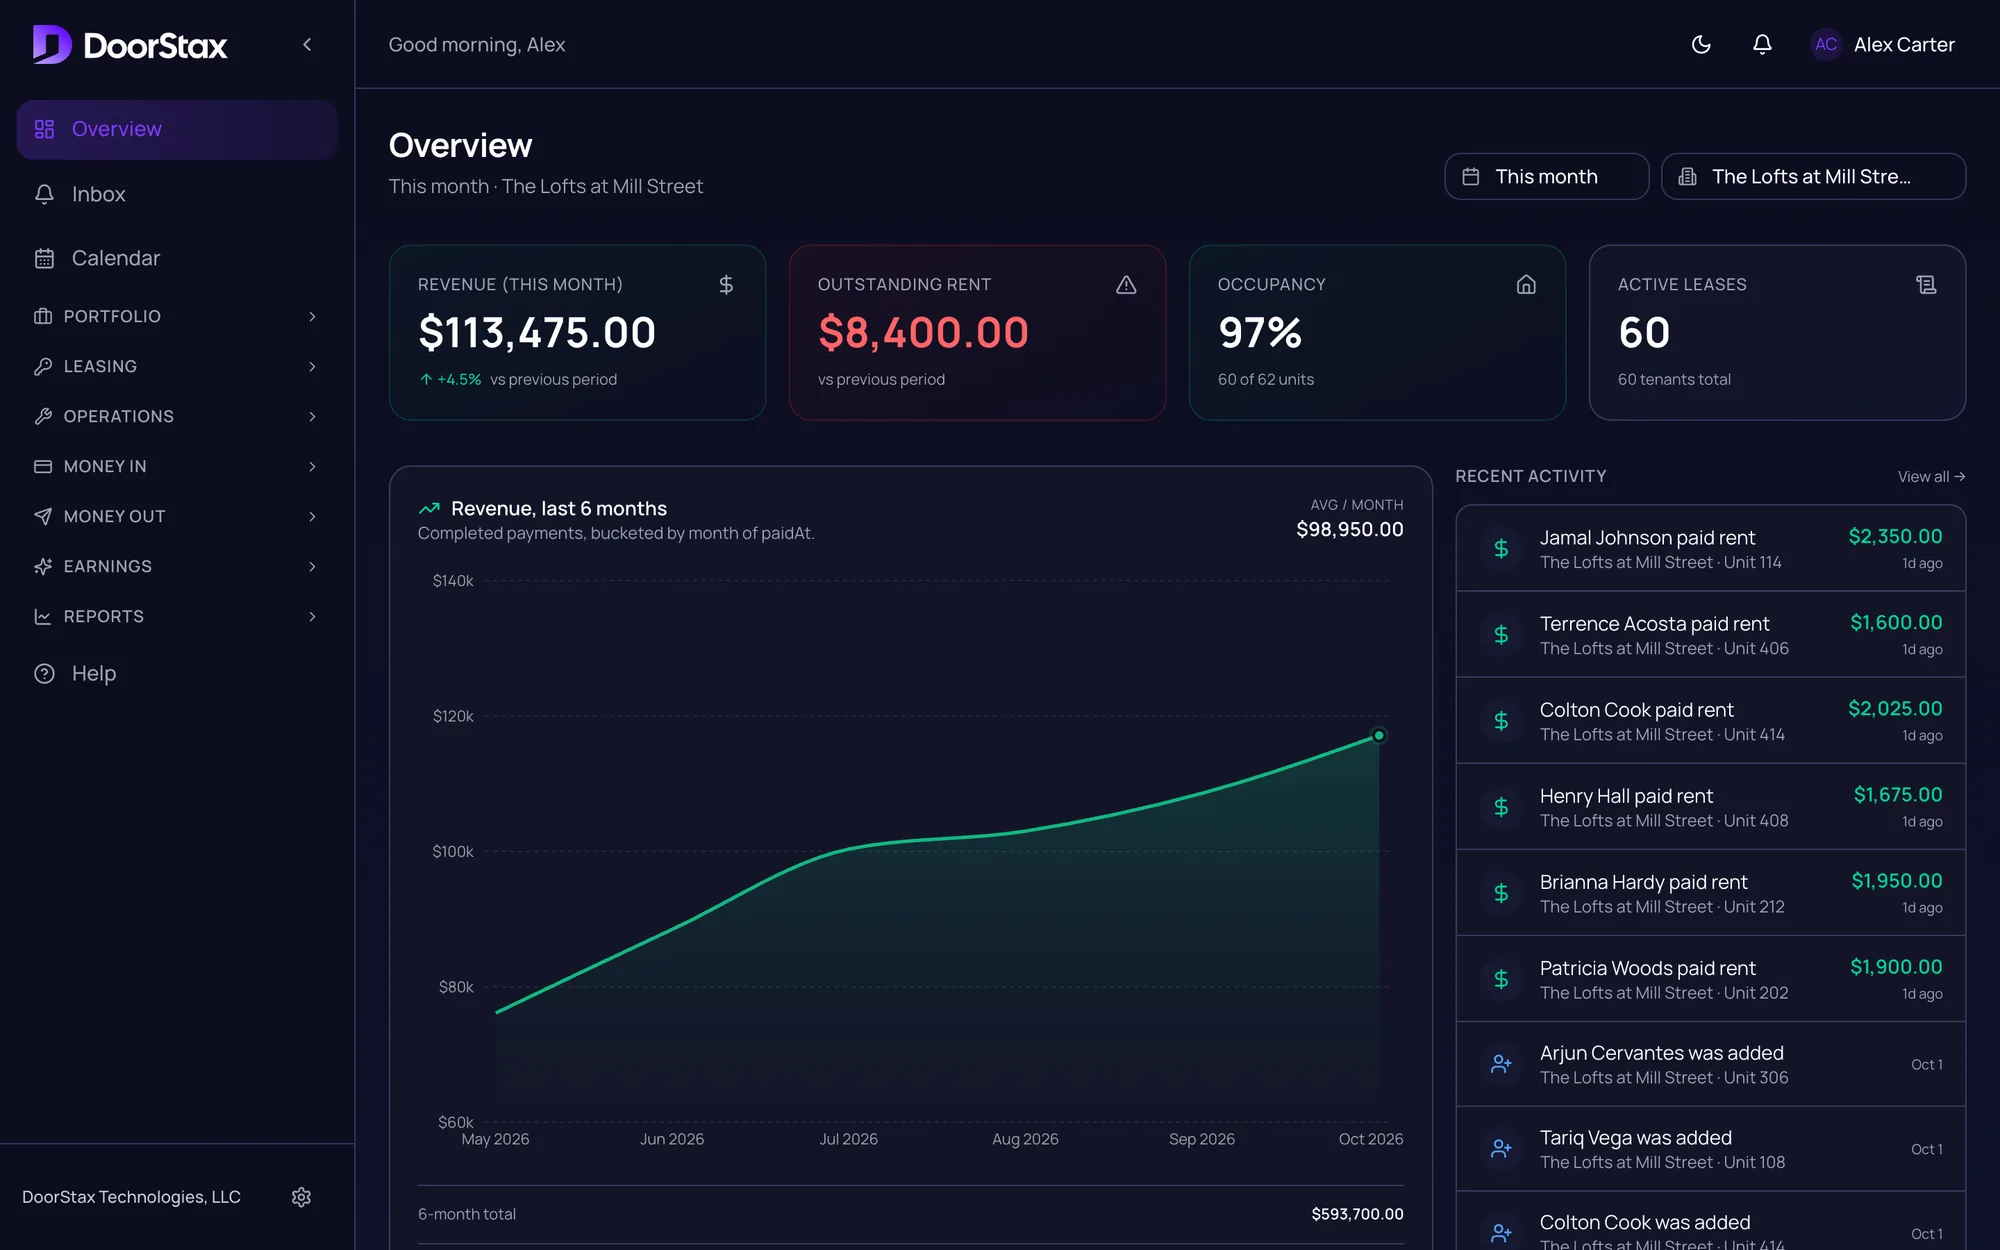Click dollar icon beside Jamal Johnson payment
Viewport: 2000px width, 1250px height.
pyautogui.click(x=1501, y=548)
